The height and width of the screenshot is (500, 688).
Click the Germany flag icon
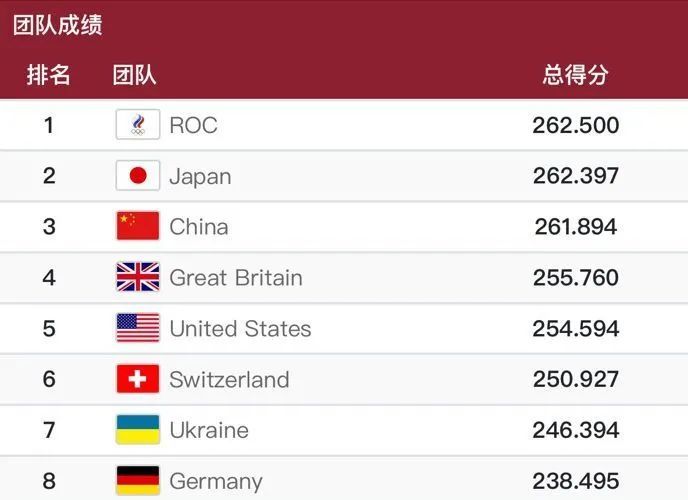point(137,480)
